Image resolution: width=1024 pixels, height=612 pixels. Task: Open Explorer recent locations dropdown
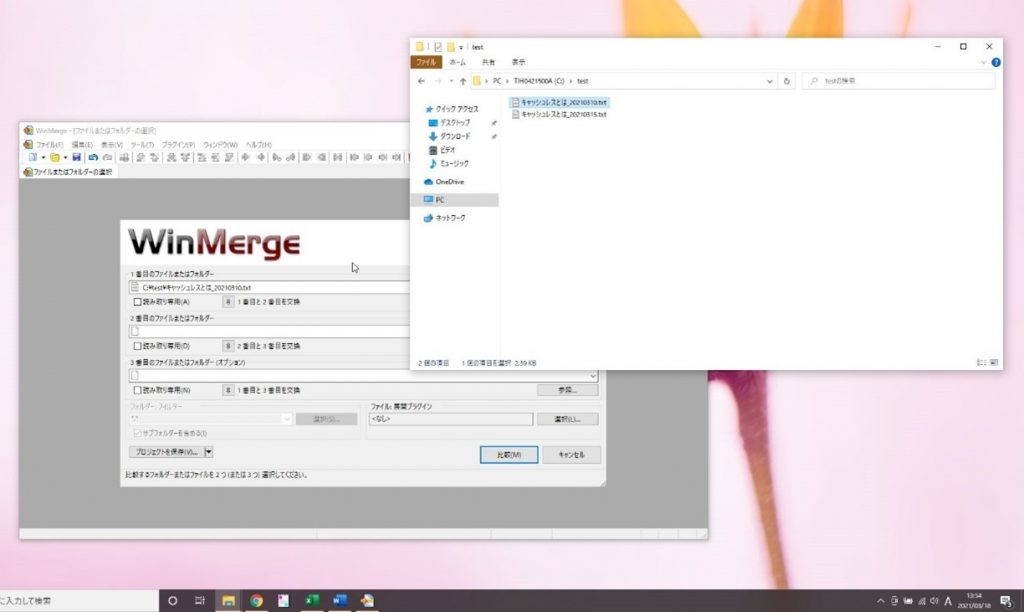pos(451,81)
